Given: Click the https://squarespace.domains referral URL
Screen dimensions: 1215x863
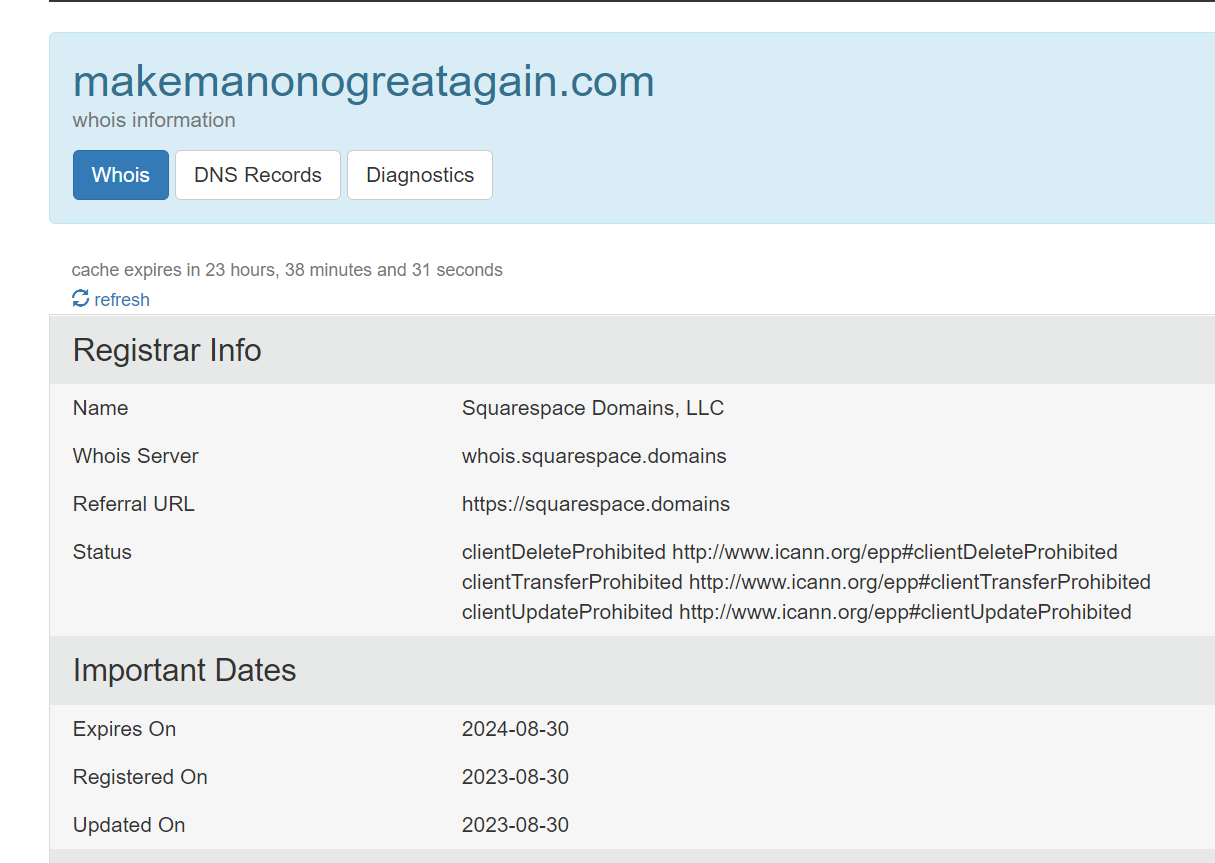Looking at the screenshot, I should (x=596, y=504).
